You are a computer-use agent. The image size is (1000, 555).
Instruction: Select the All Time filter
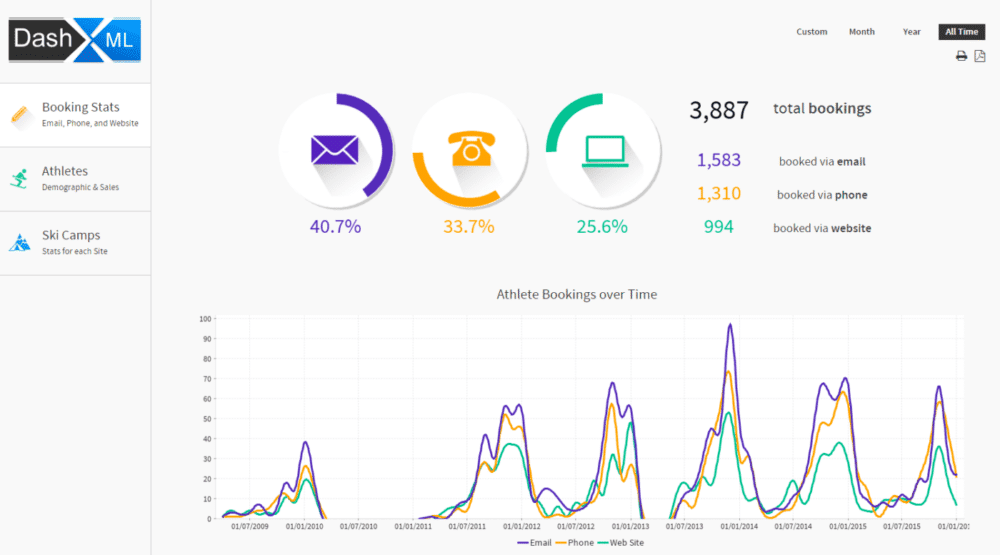pyautogui.click(x=961, y=32)
